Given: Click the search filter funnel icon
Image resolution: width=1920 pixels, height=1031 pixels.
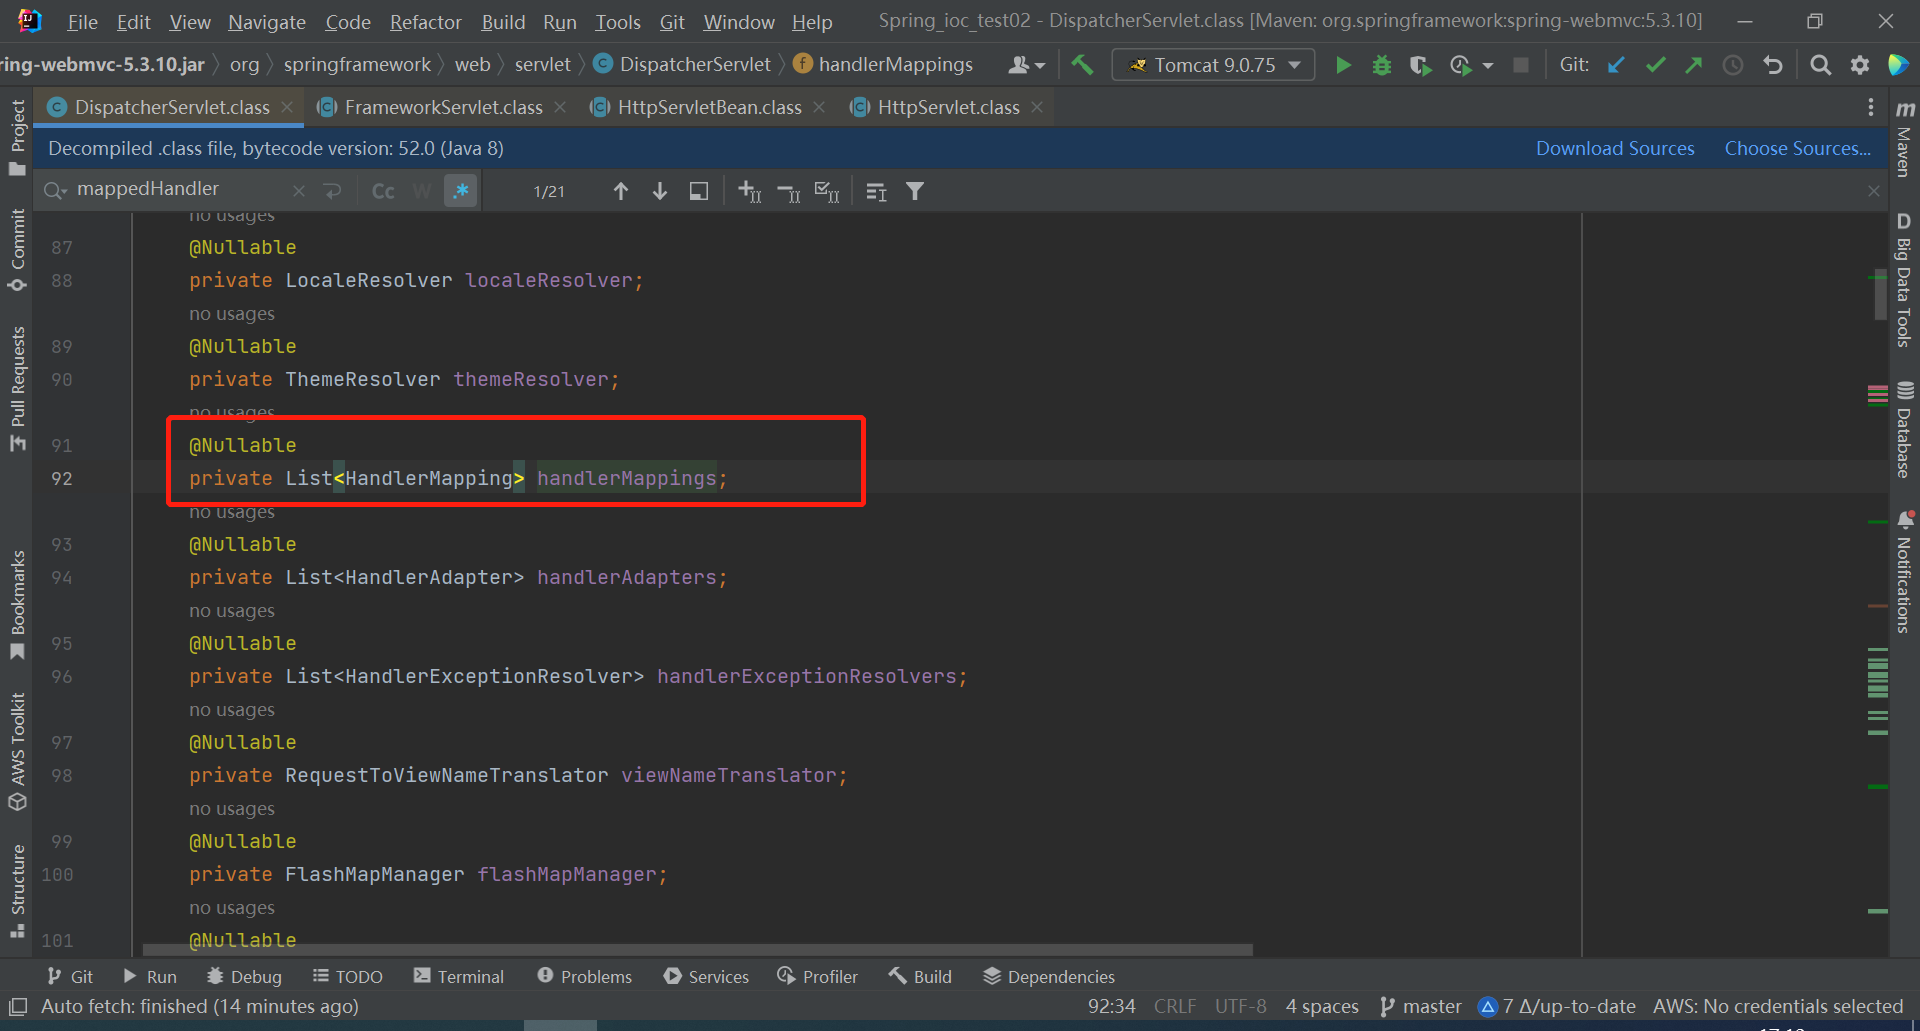Looking at the screenshot, I should [x=915, y=191].
